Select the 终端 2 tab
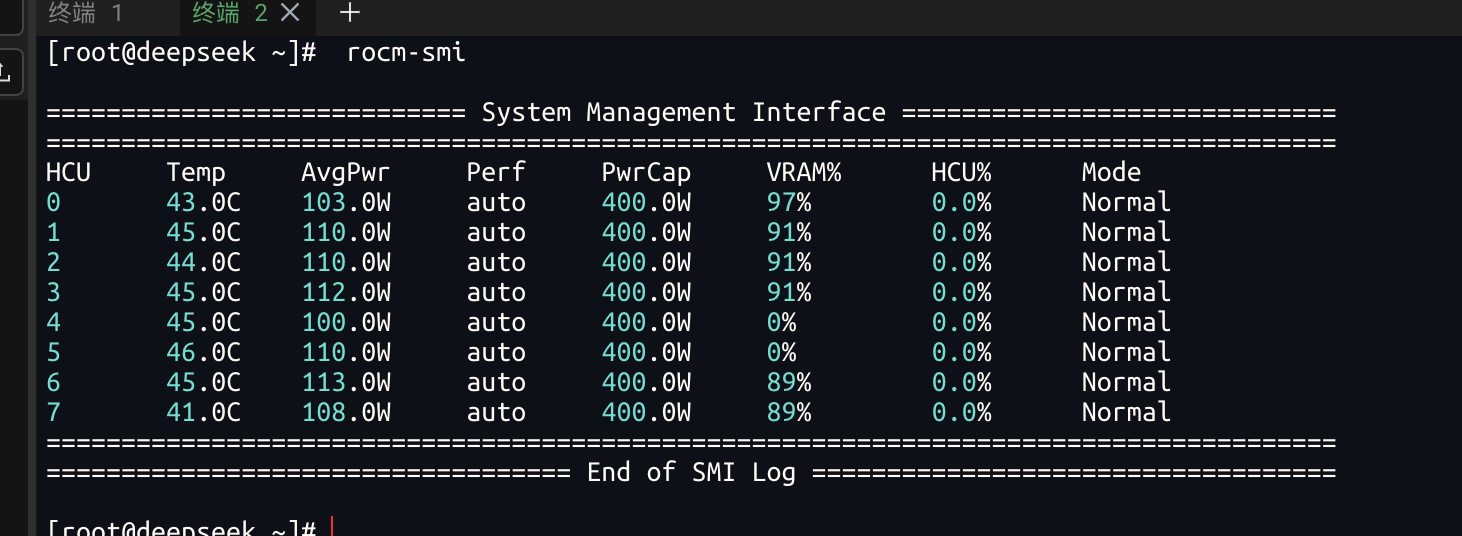 point(230,13)
